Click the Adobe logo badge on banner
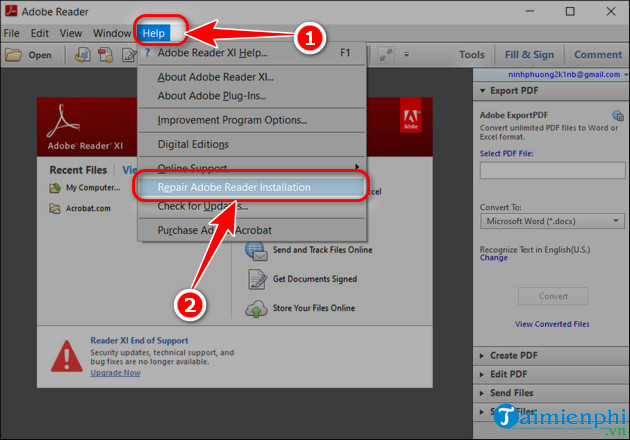Viewport: 630px width, 440px height. [x=411, y=115]
